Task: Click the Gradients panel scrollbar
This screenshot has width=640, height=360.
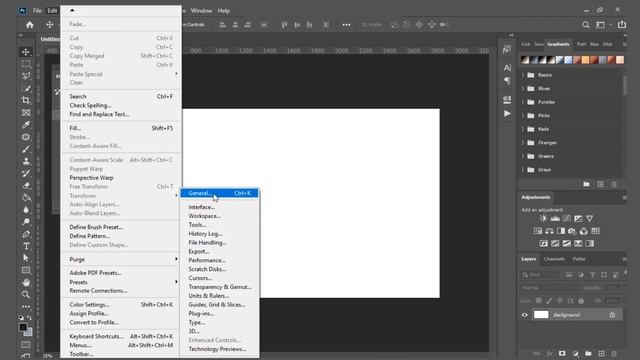Action: [x=625, y=85]
